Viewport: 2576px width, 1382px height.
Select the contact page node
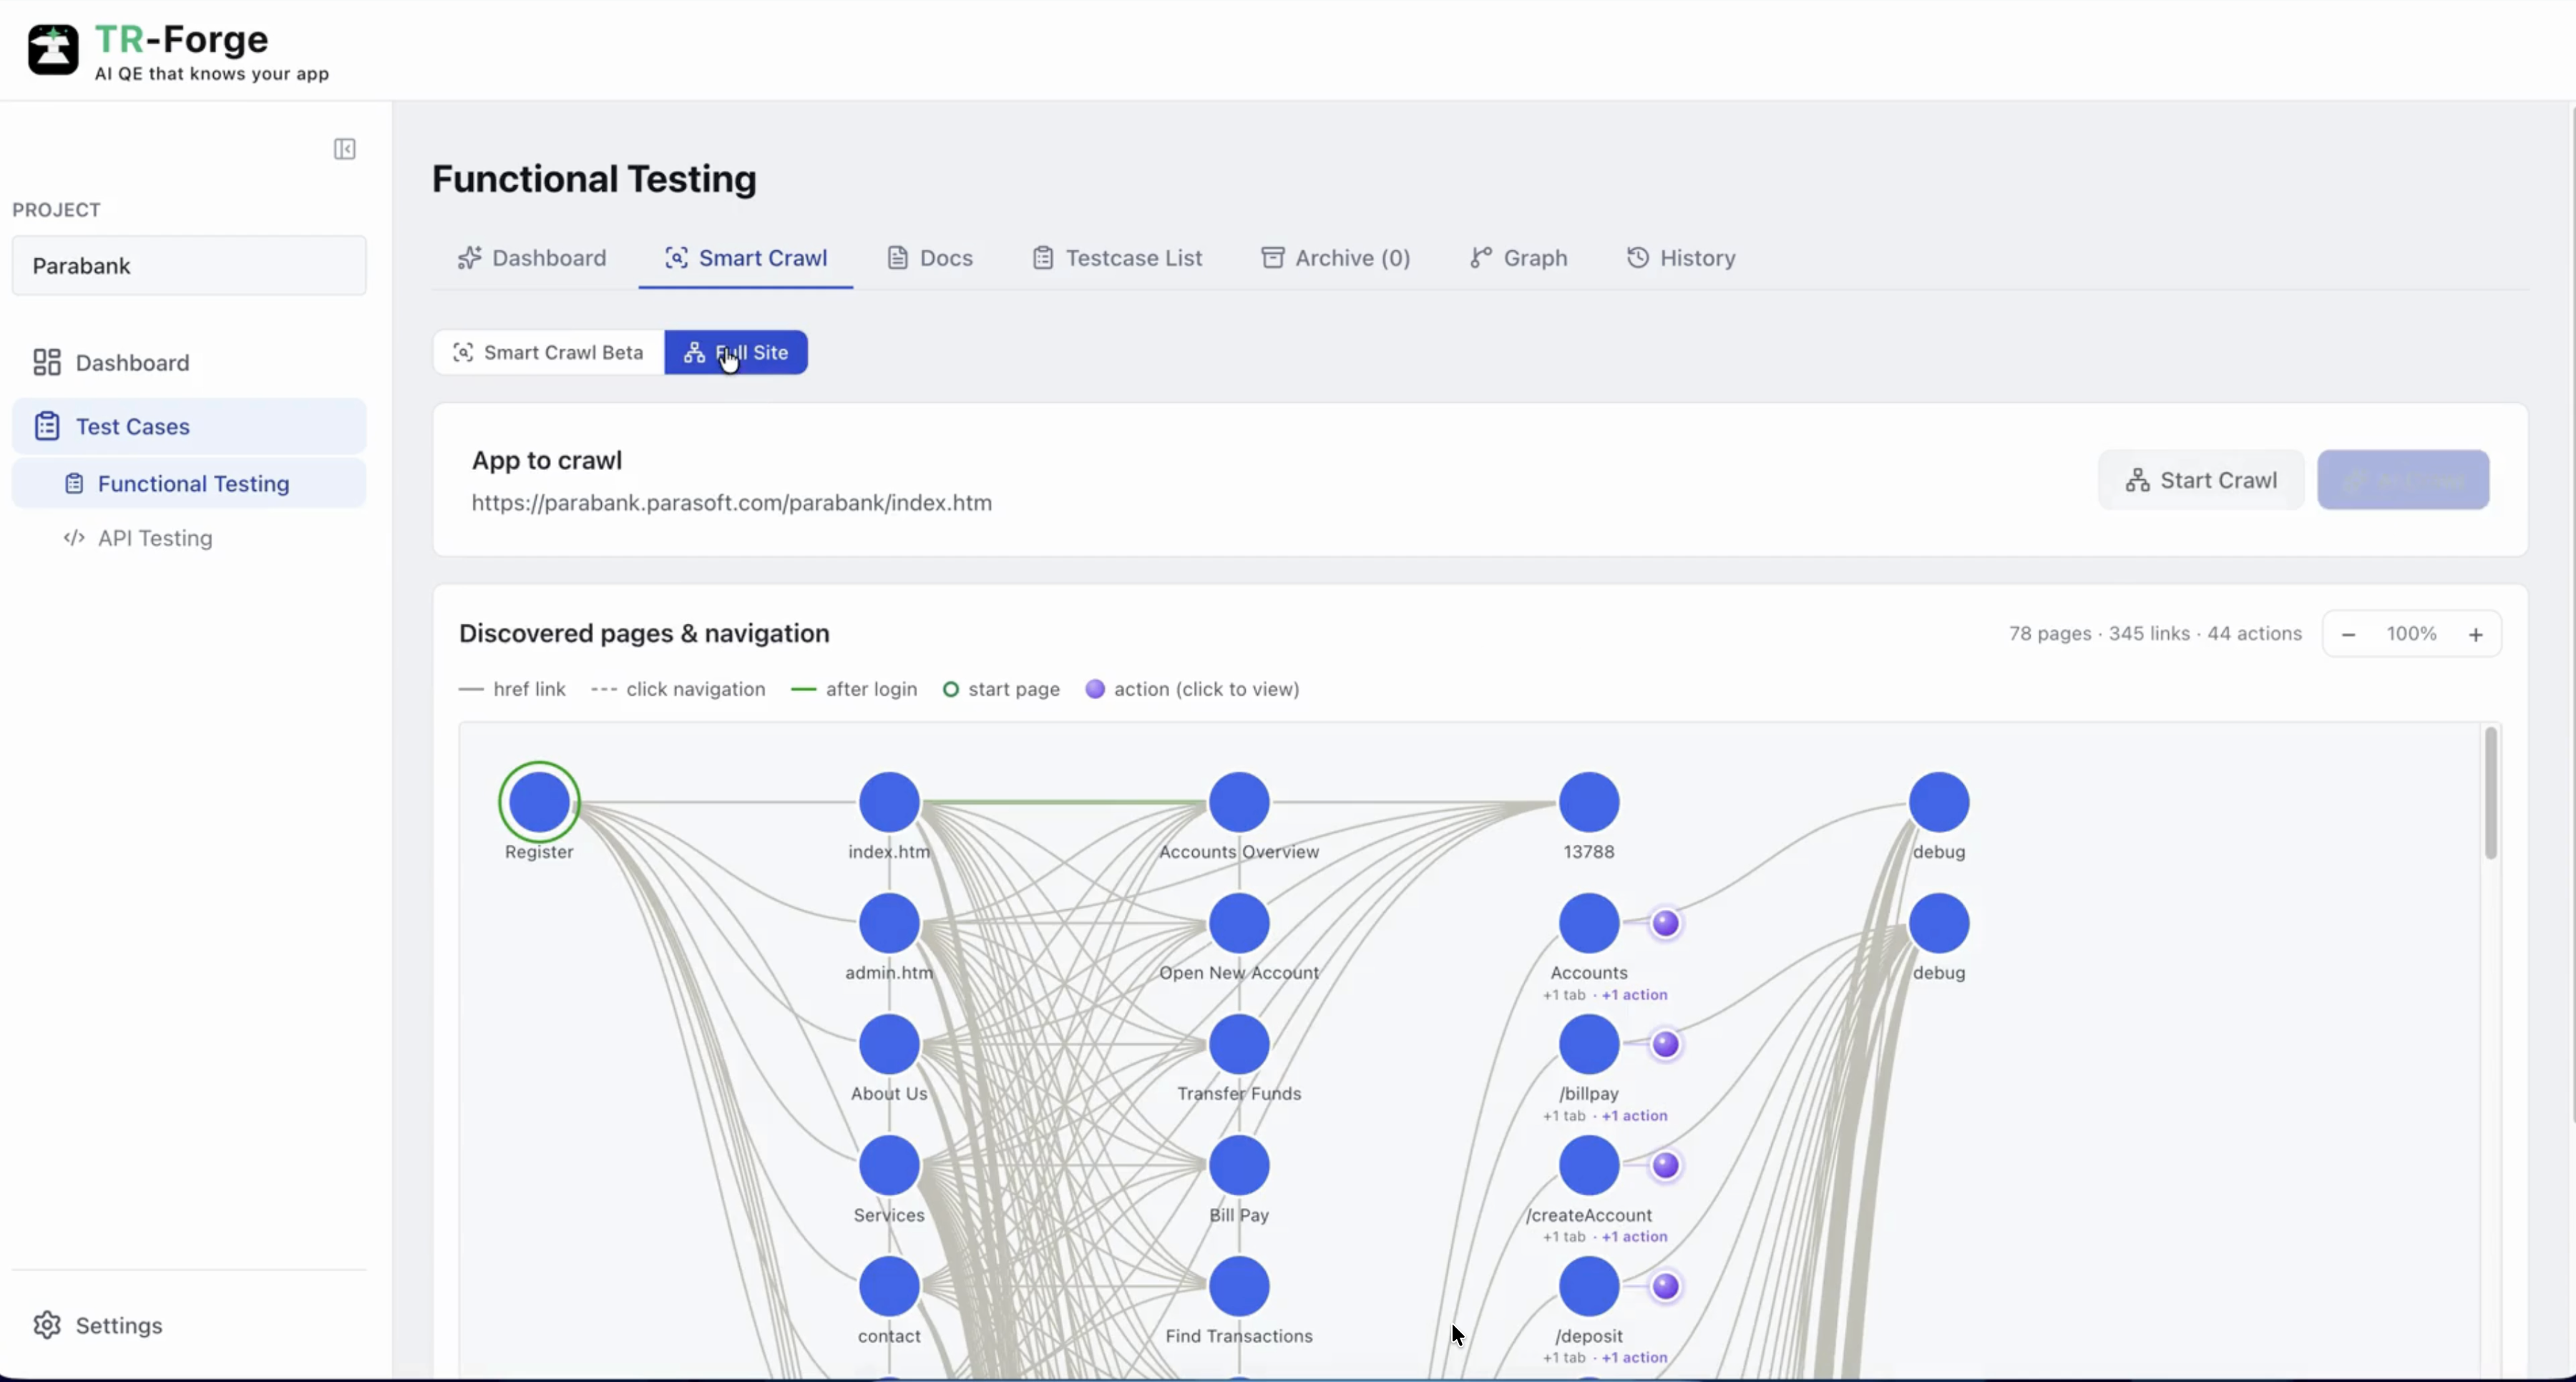[x=889, y=1286]
